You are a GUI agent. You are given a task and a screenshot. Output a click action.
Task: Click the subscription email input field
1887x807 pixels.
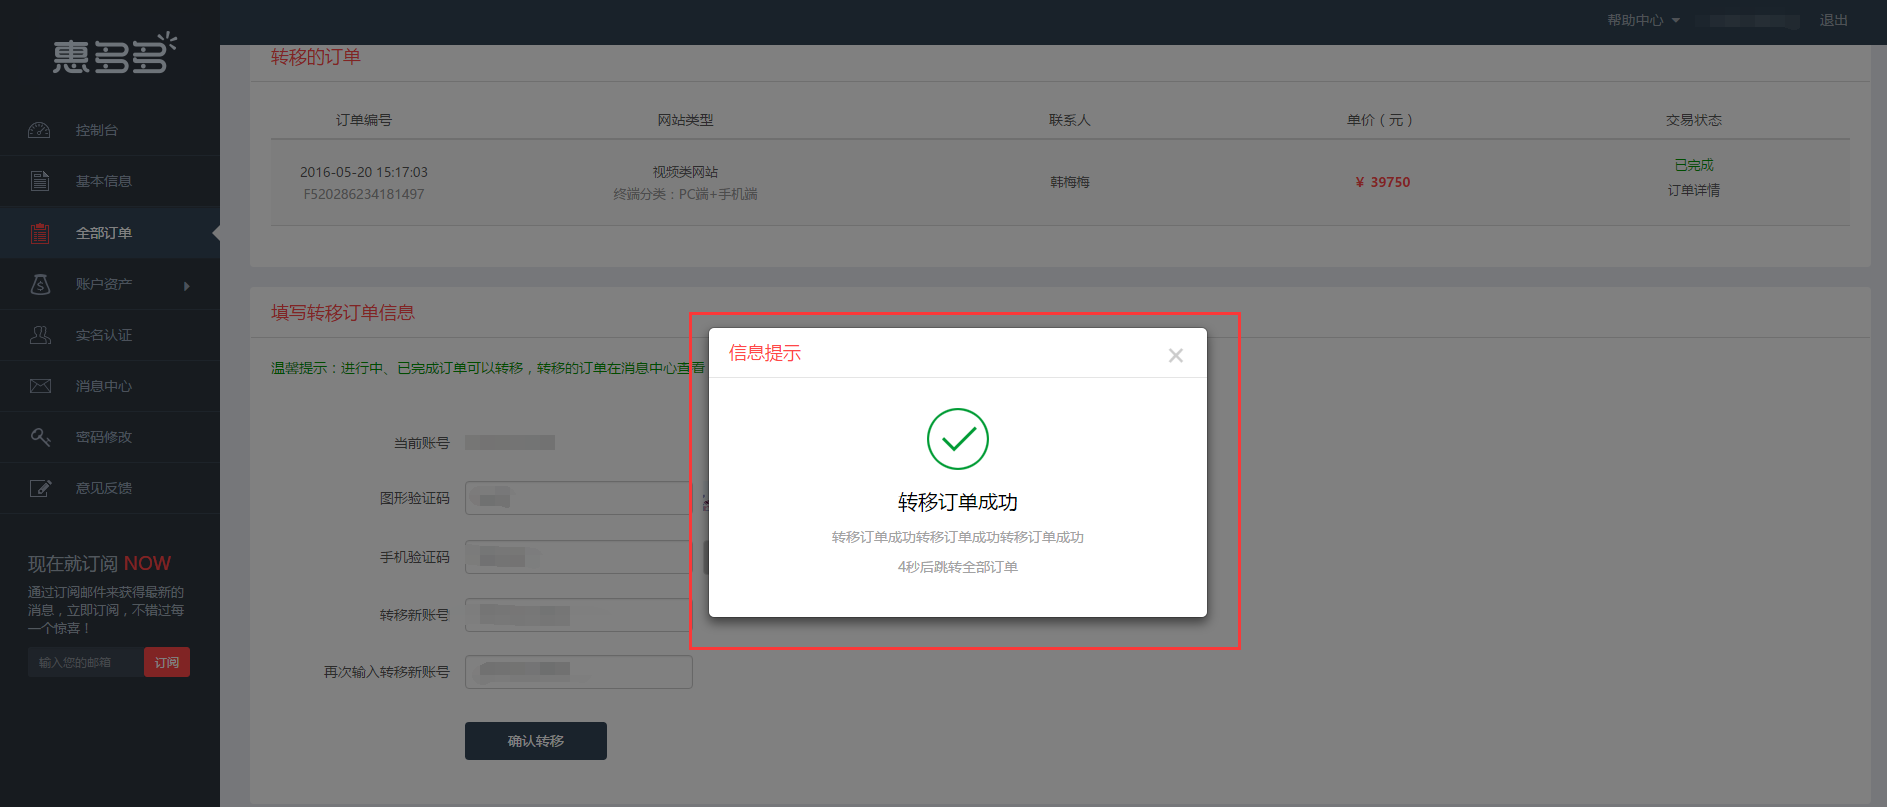point(86,662)
